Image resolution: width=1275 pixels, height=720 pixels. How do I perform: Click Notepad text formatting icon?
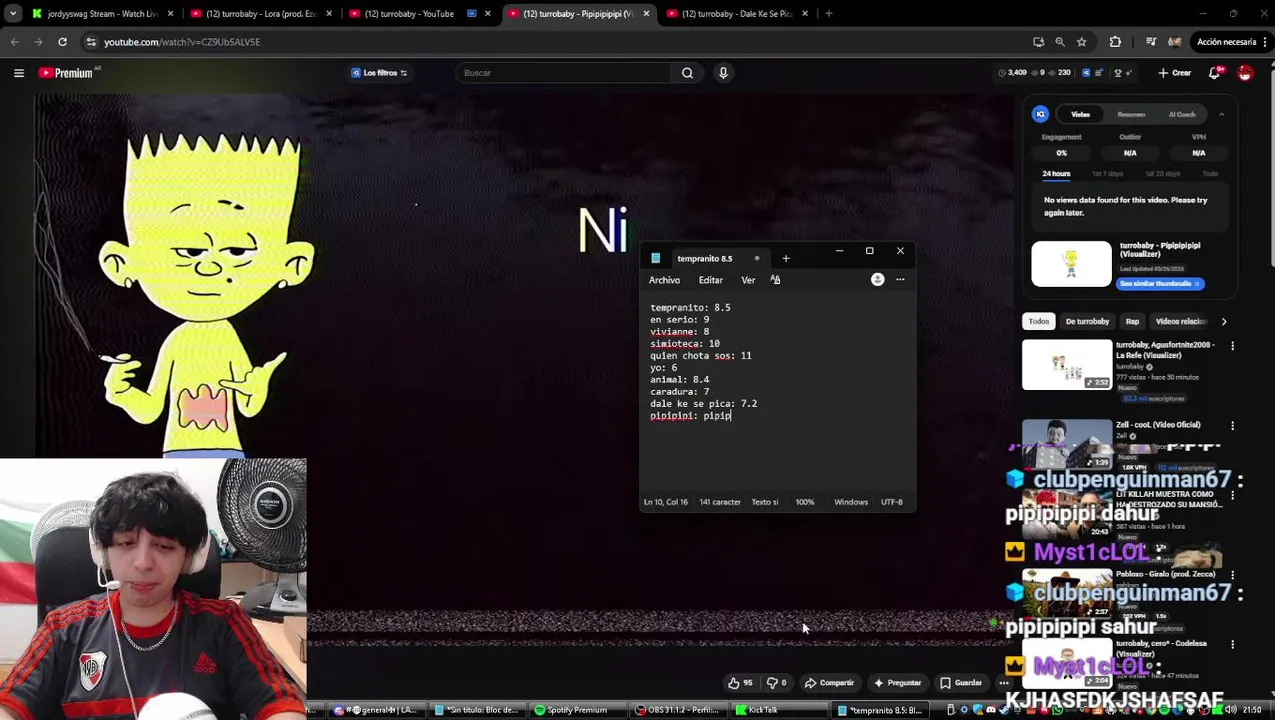(775, 280)
